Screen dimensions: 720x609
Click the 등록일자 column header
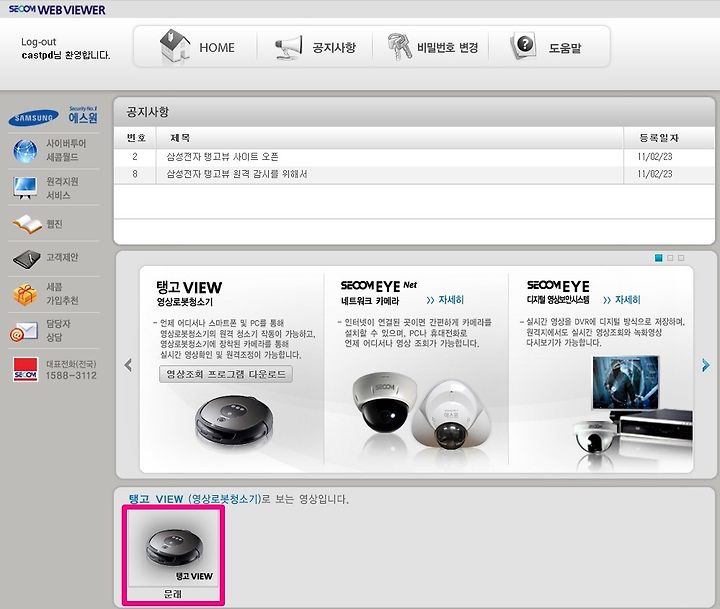coord(658,138)
